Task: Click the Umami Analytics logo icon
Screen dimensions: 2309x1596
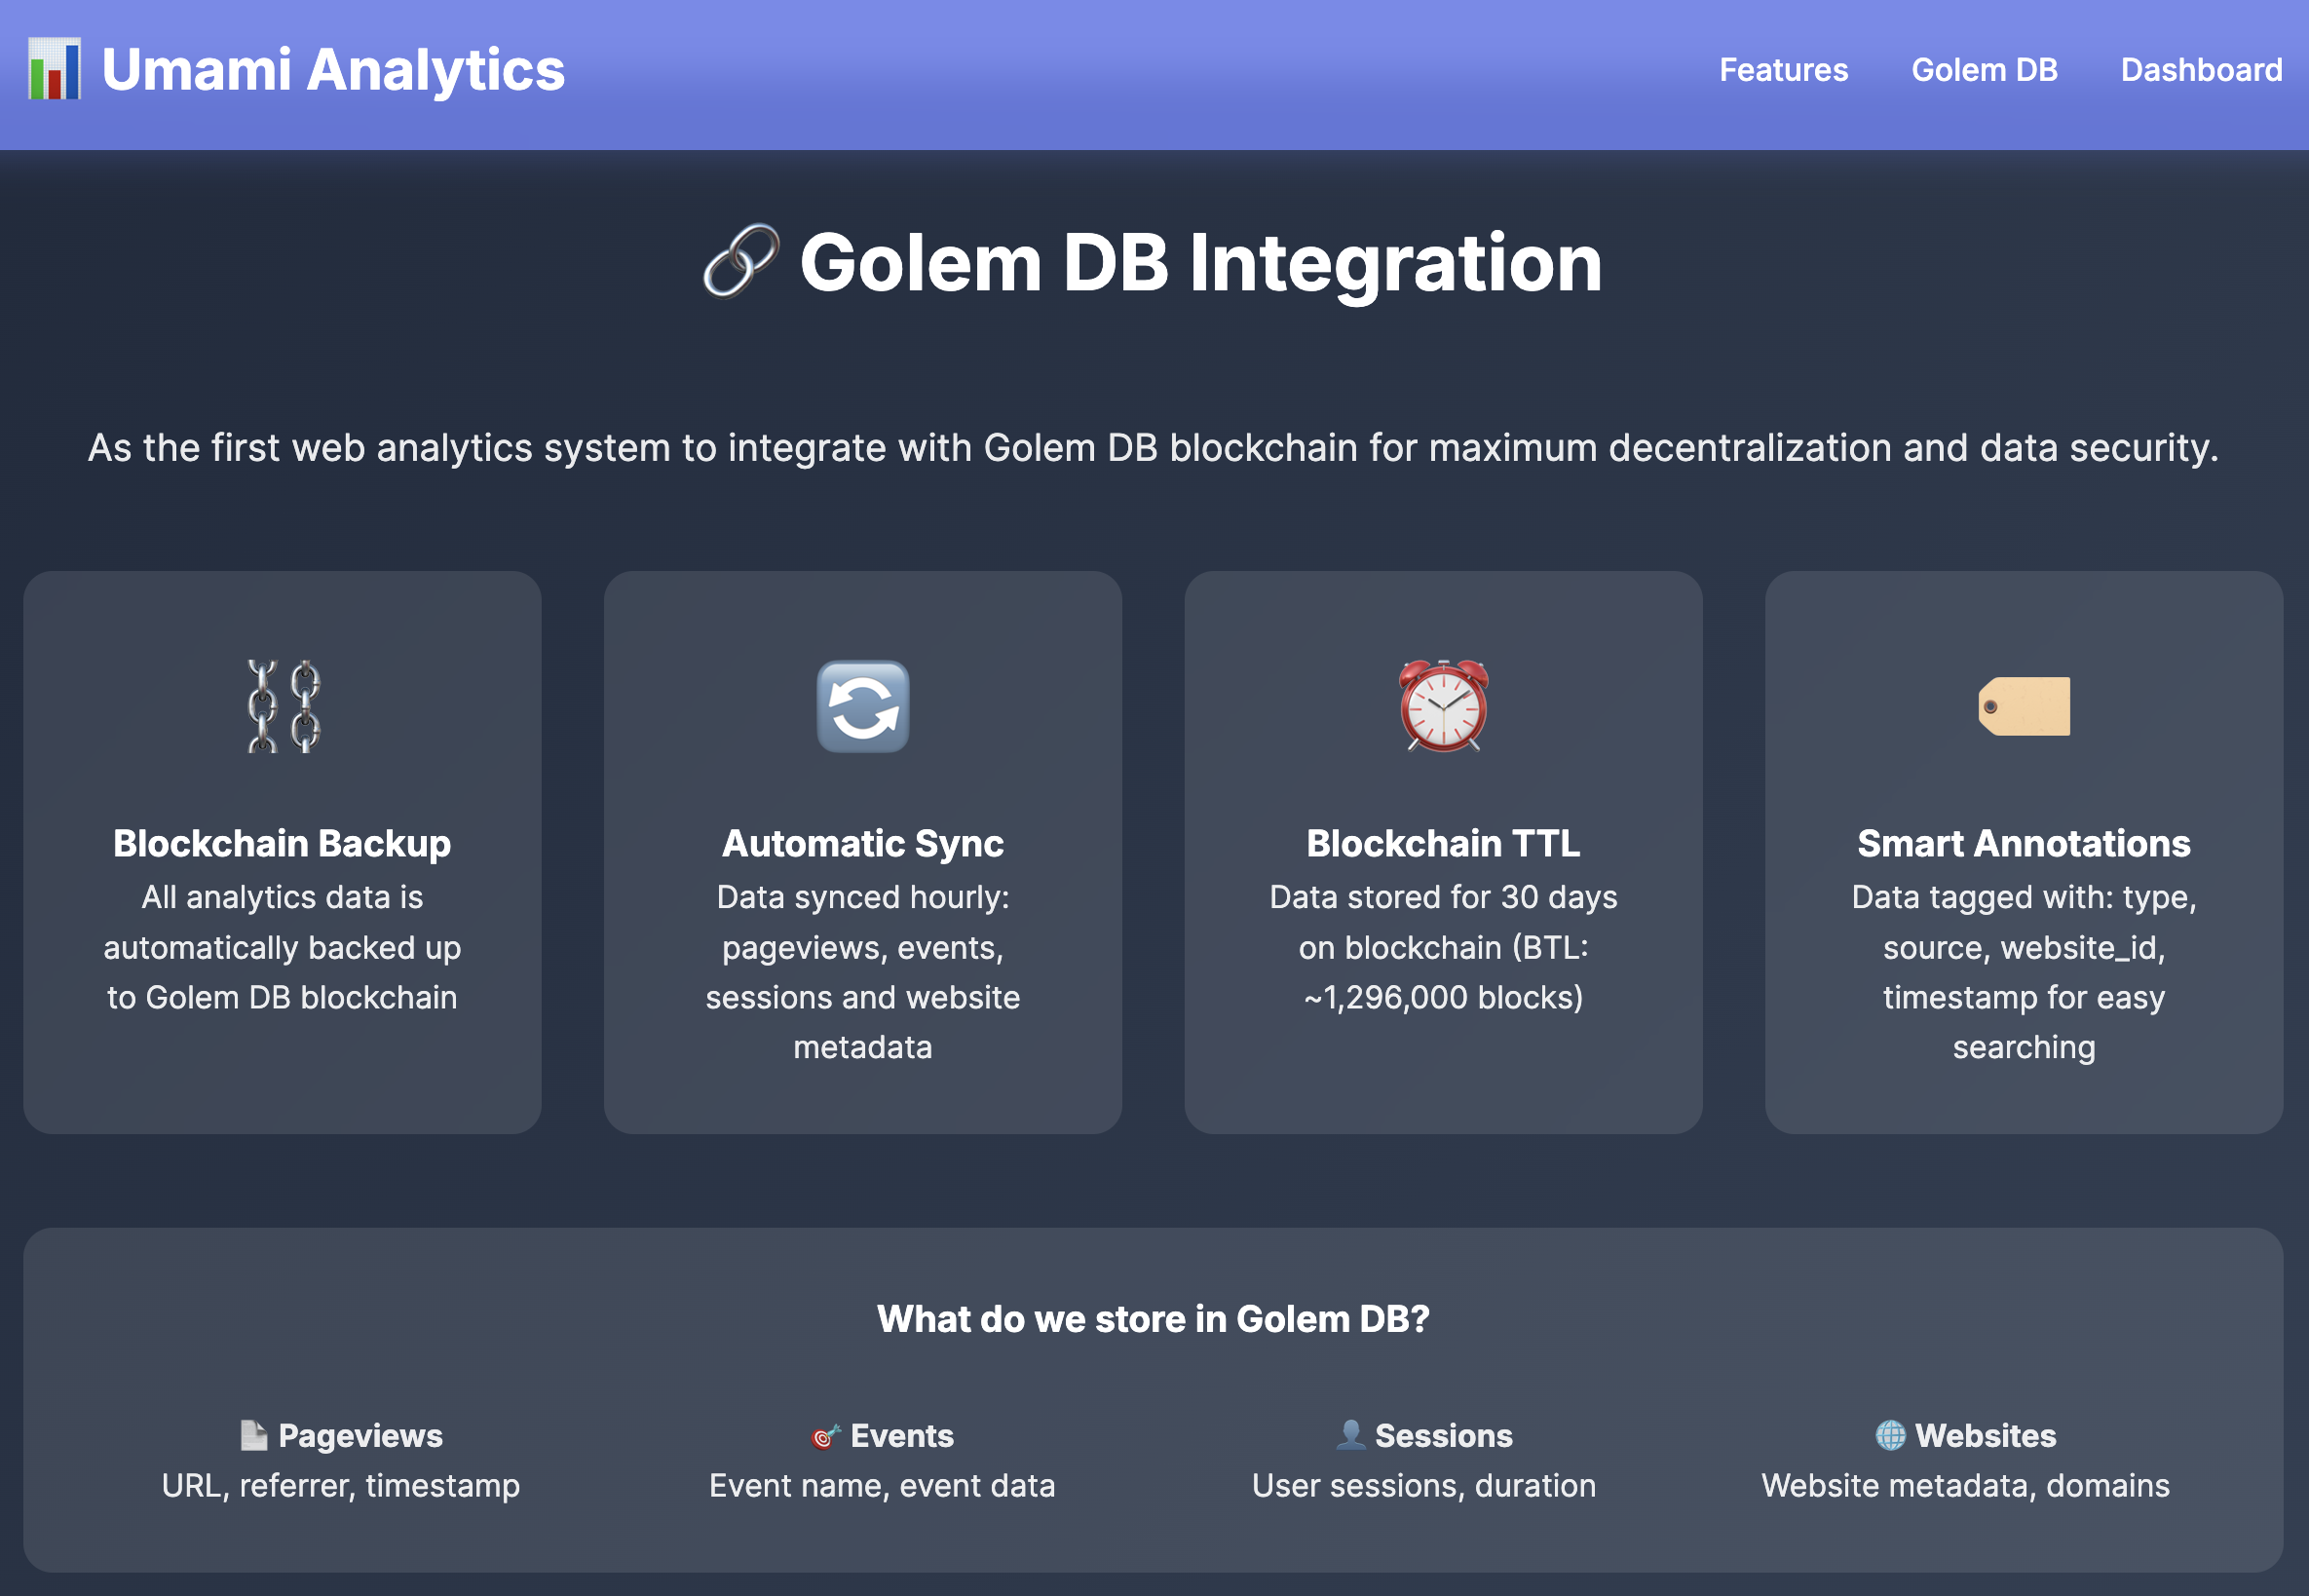Action: 55,70
